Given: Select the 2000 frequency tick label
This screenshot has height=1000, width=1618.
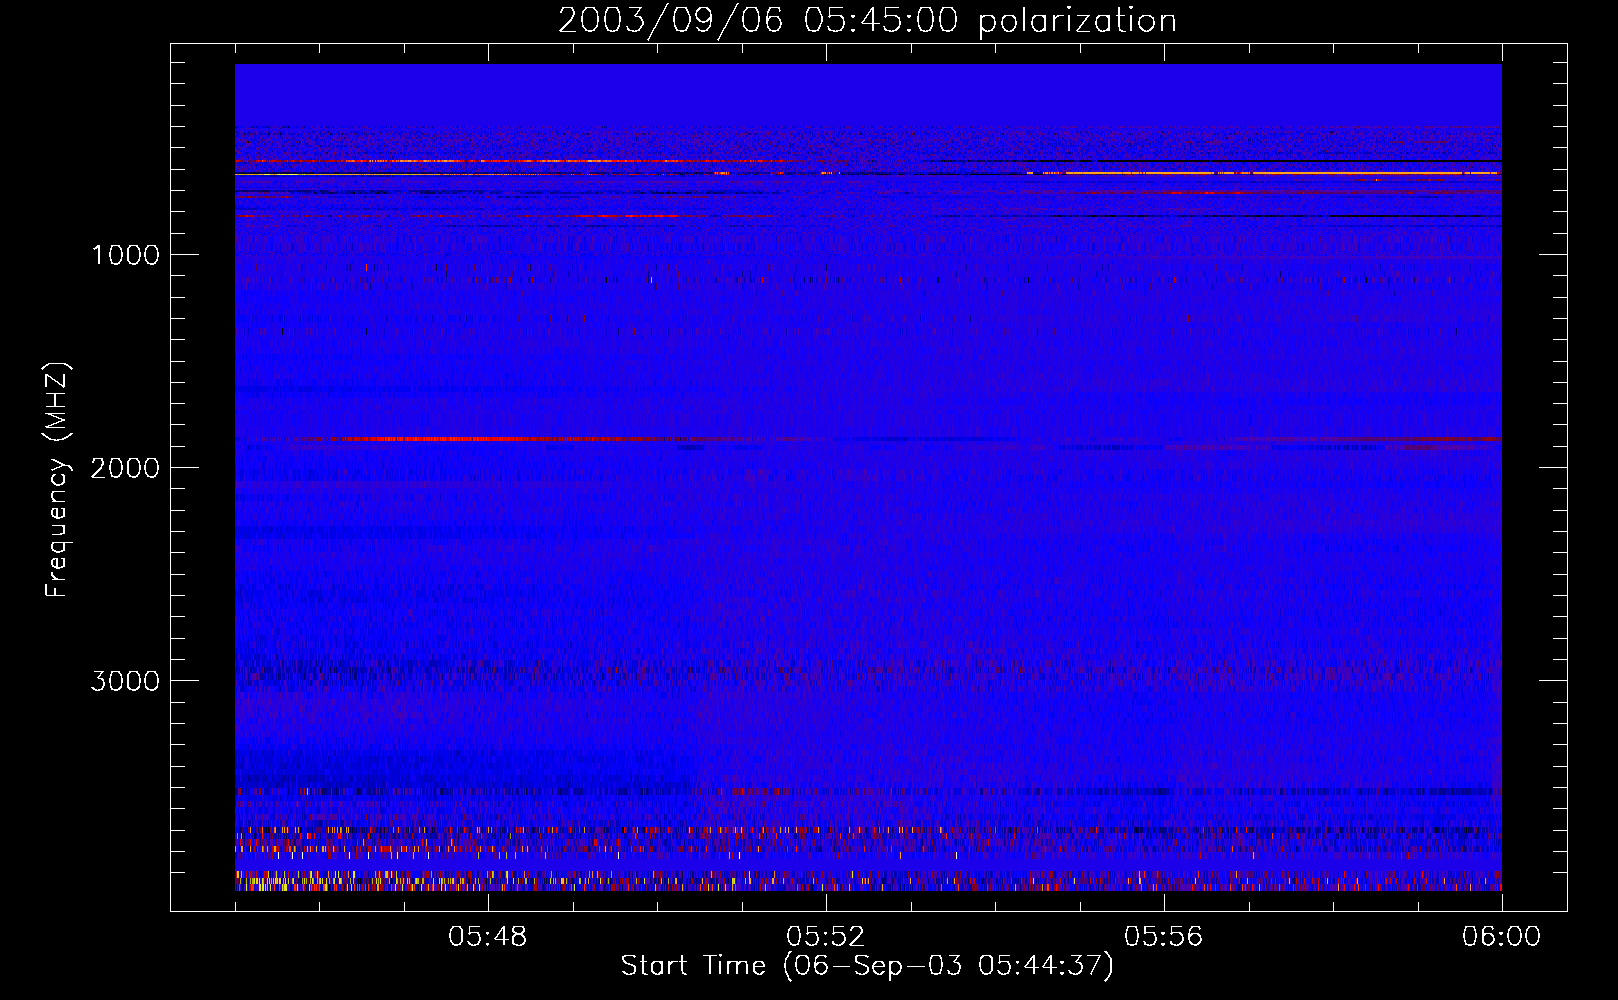Looking at the screenshot, I should (x=125, y=468).
